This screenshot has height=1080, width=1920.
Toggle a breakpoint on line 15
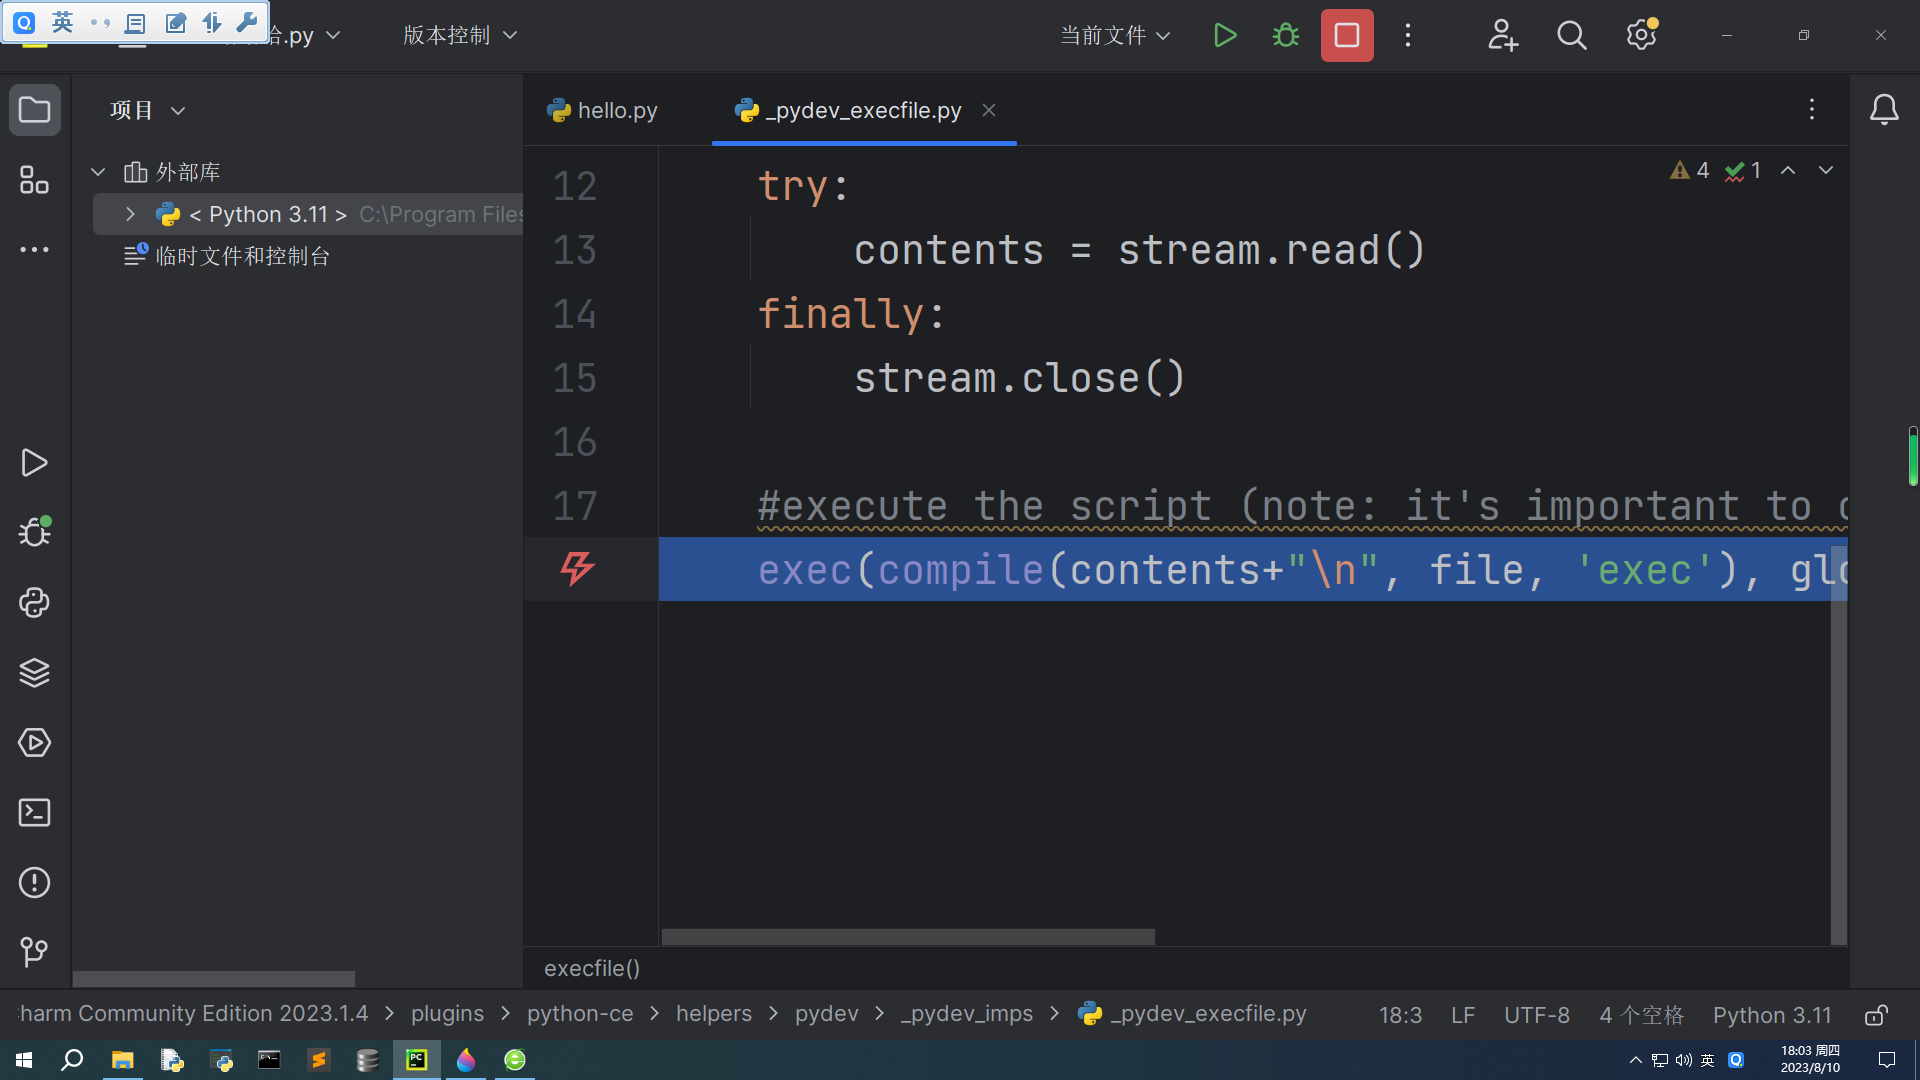pos(575,378)
